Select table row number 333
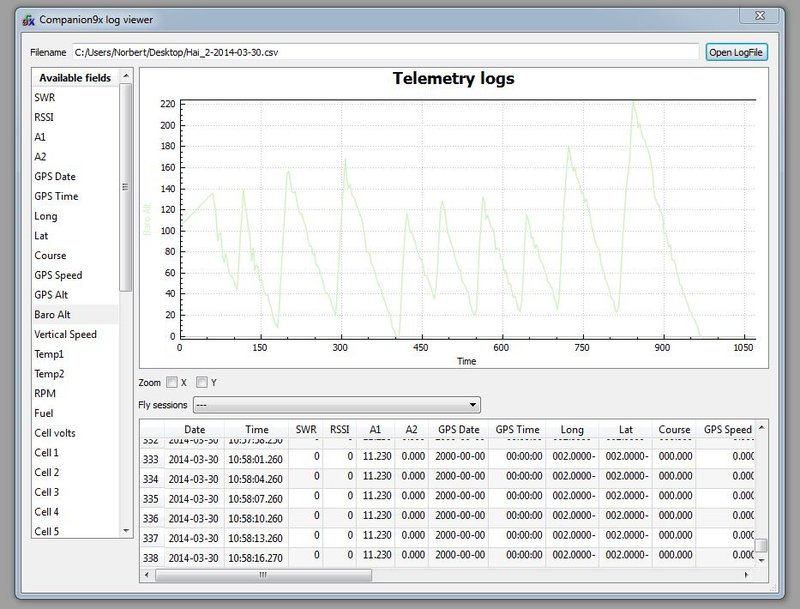 click(x=151, y=459)
